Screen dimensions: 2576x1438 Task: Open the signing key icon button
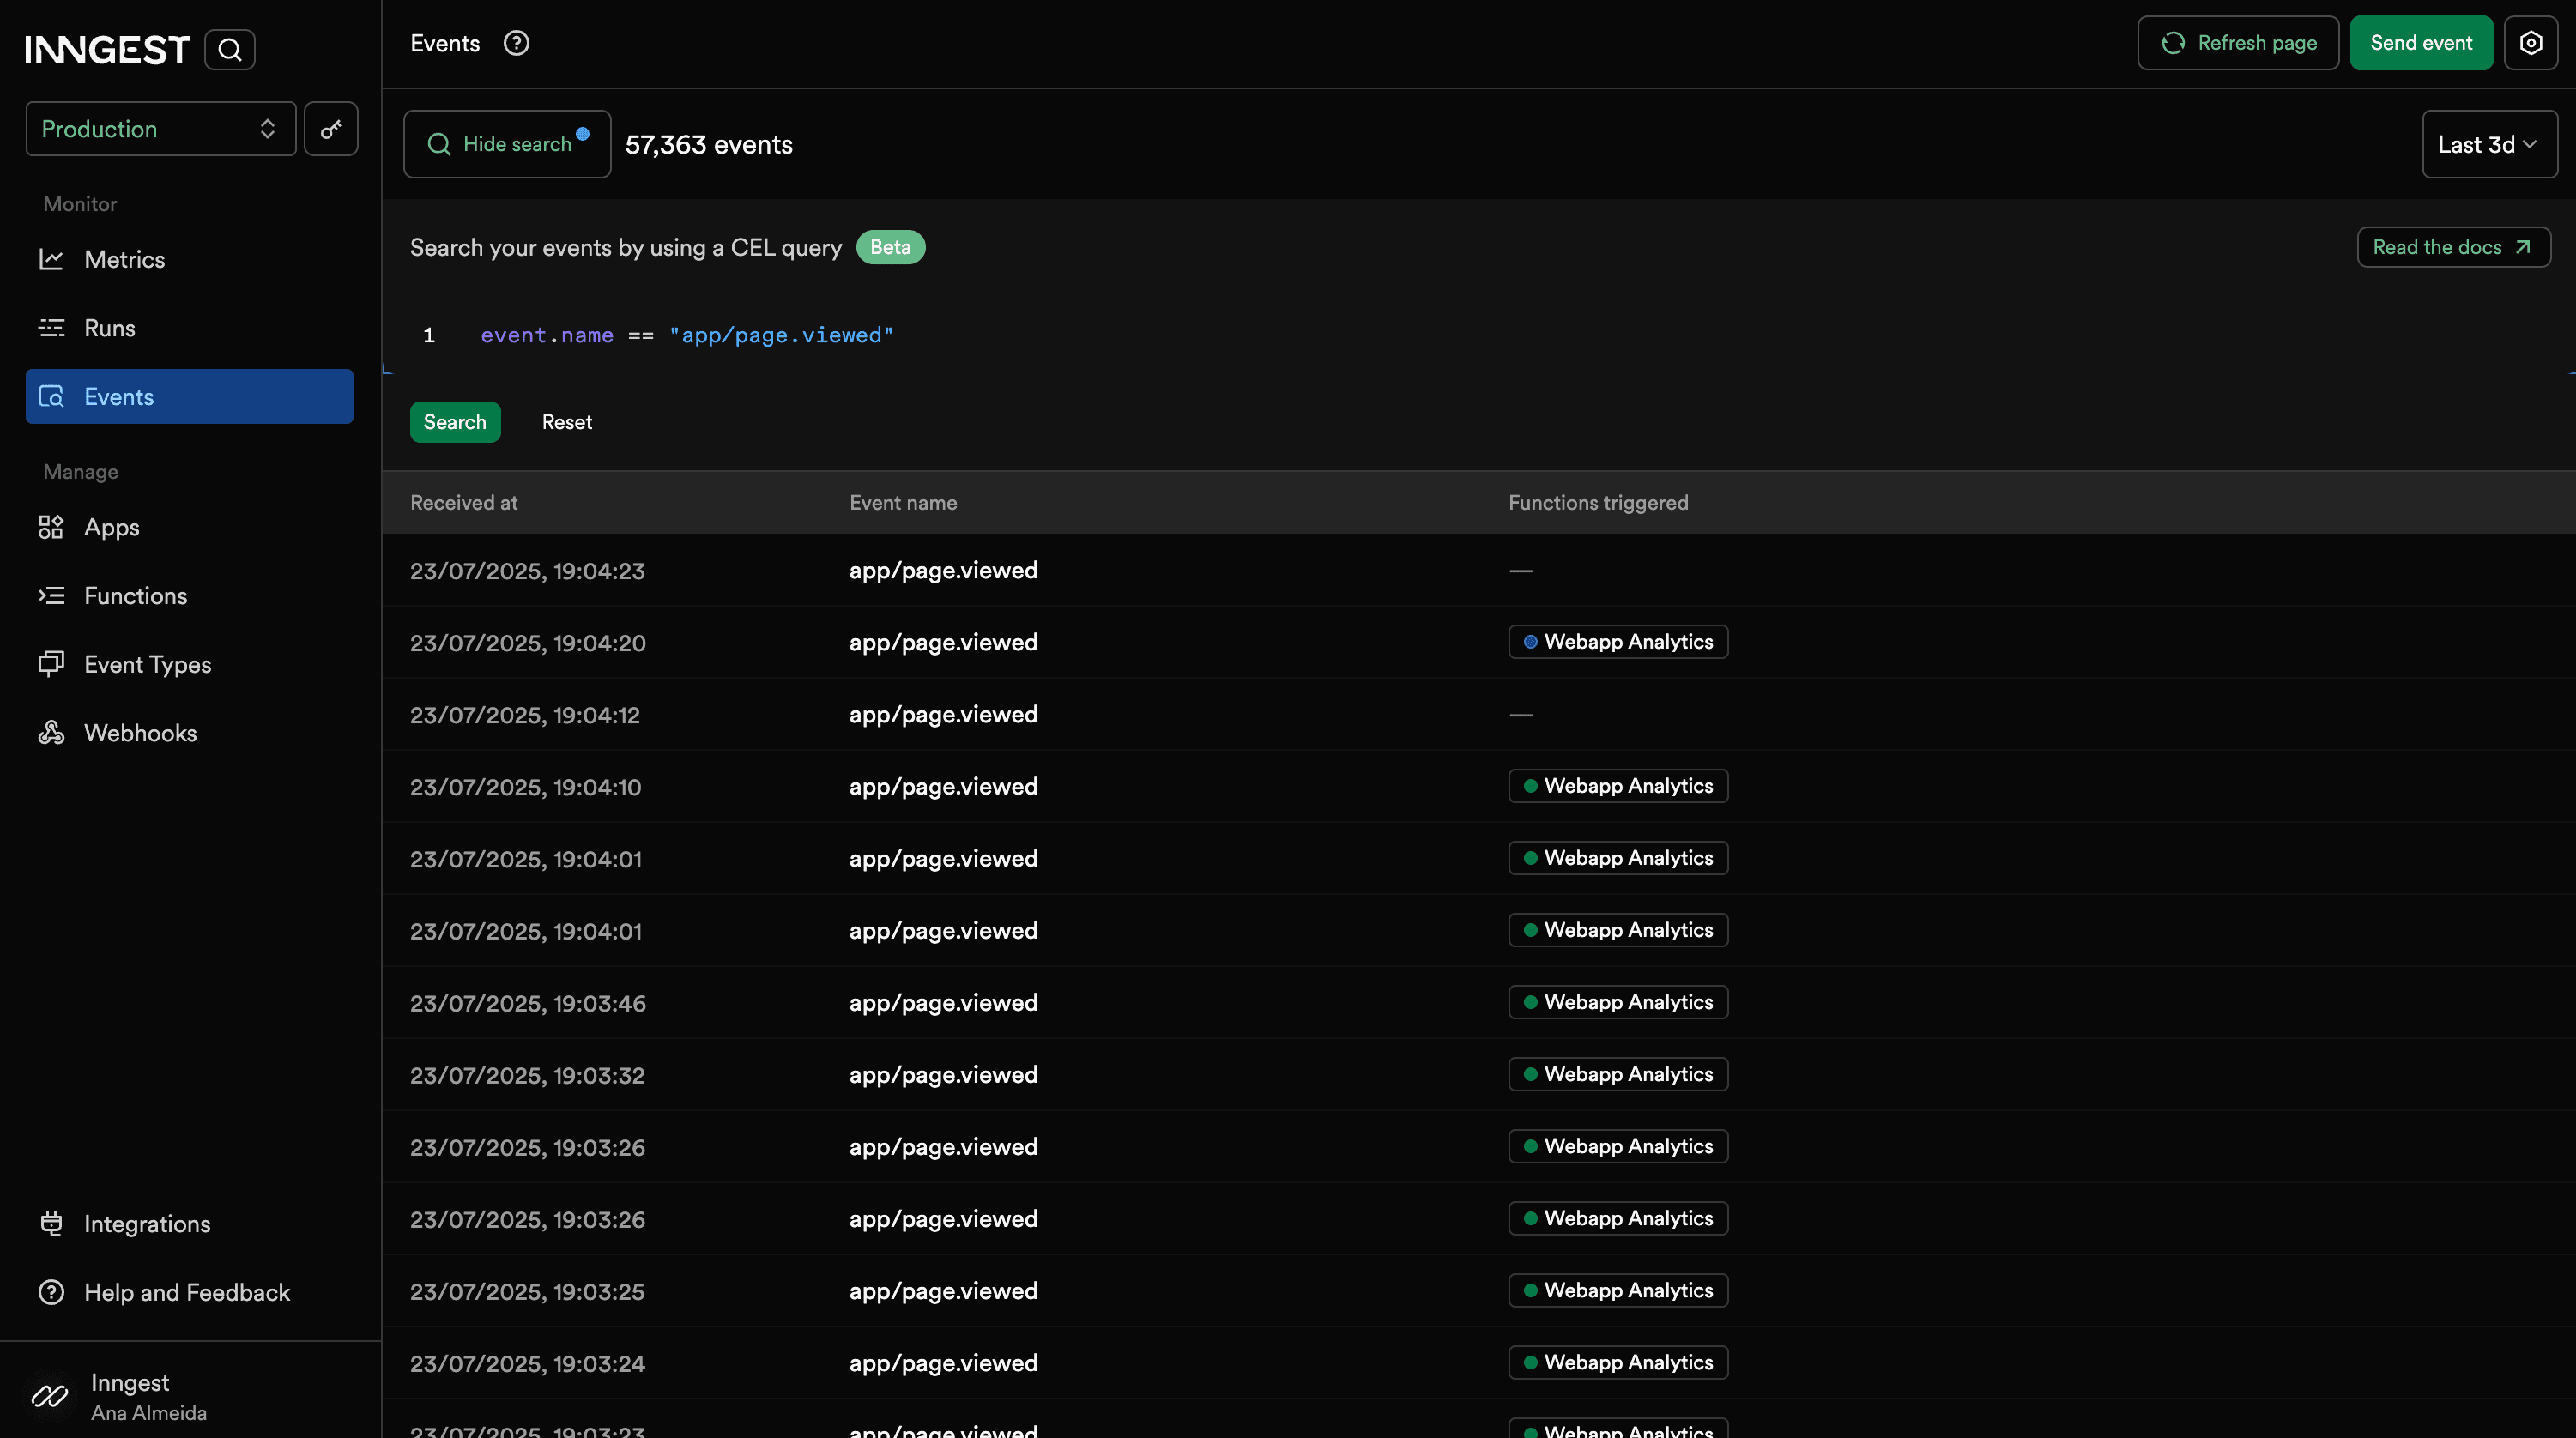tap(331, 129)
